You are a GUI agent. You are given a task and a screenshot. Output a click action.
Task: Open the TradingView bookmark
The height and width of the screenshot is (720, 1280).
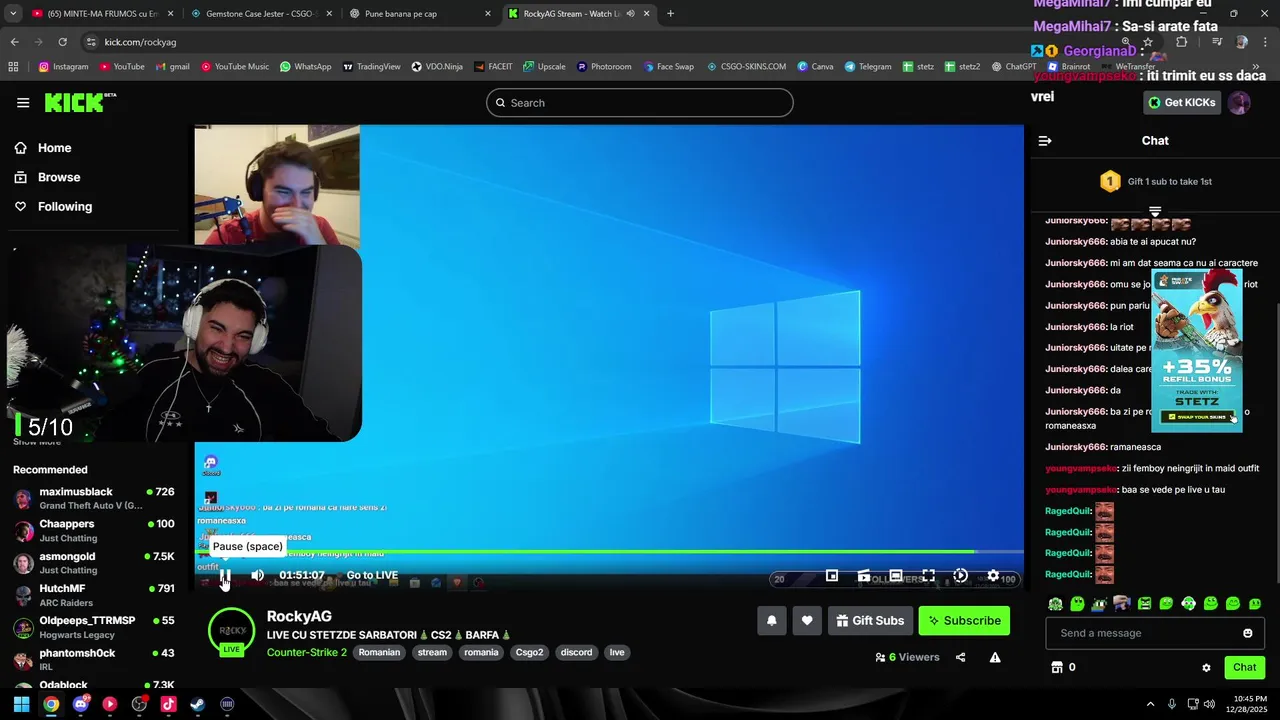click(371, 67)
